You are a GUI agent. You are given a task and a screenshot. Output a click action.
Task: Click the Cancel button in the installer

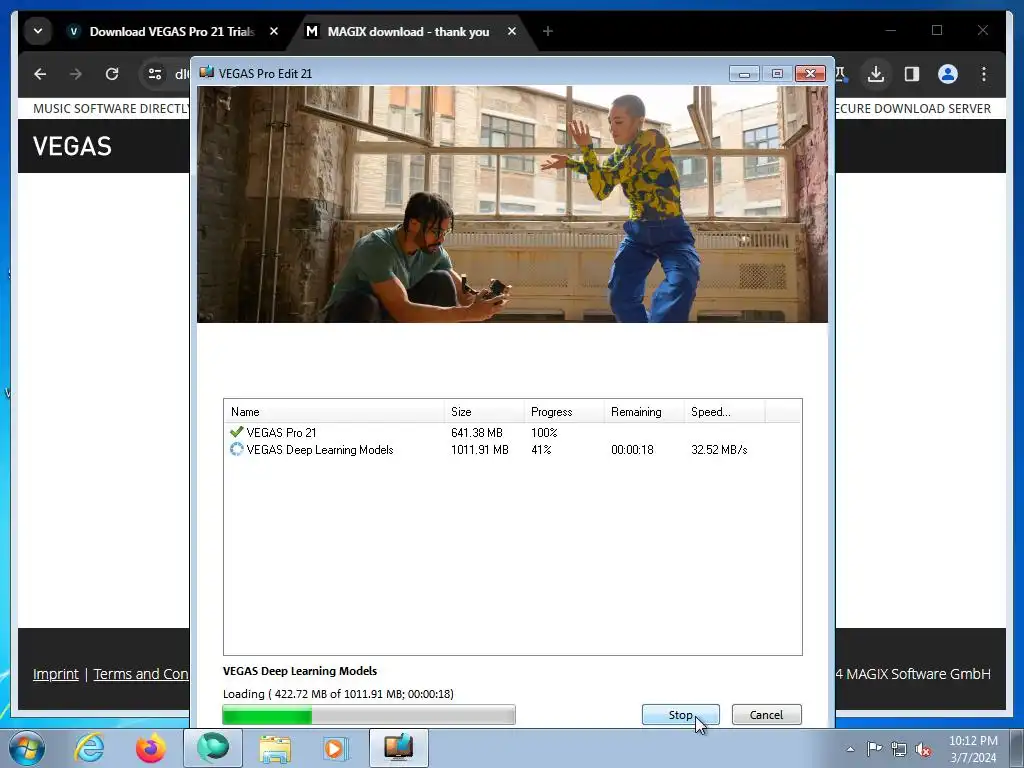766,714
